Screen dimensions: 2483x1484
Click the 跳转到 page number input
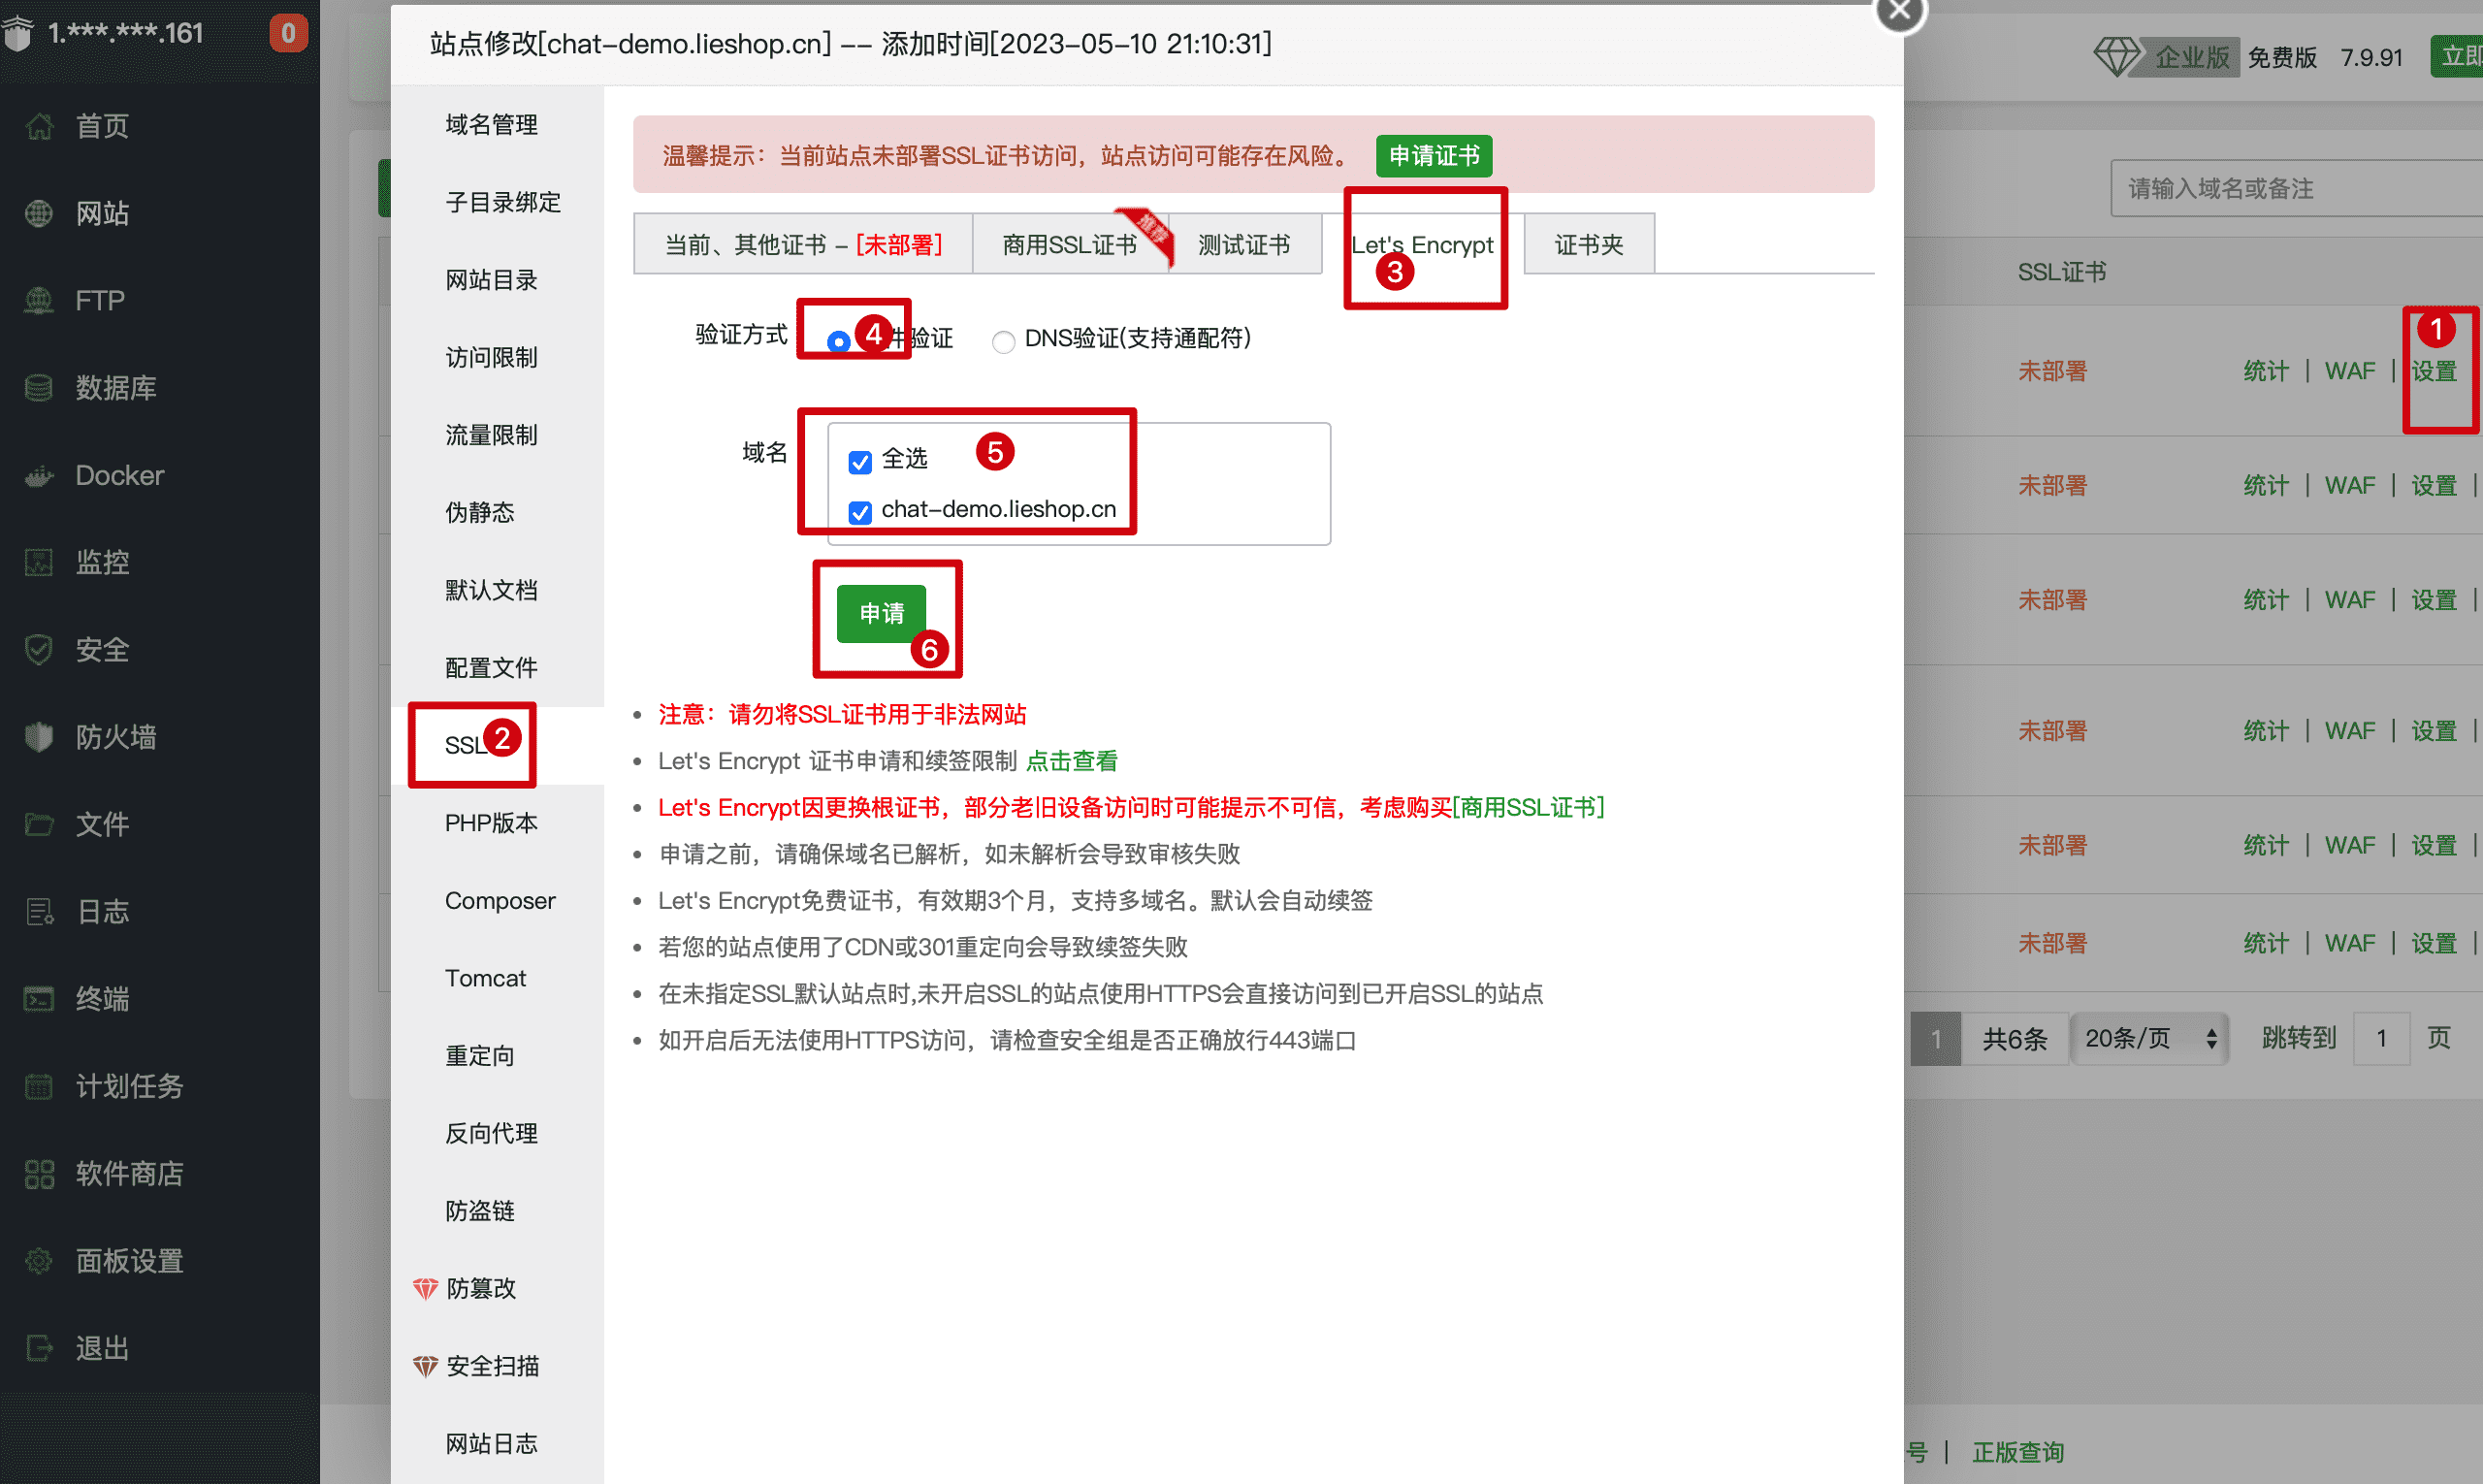pos(2381,1038)
